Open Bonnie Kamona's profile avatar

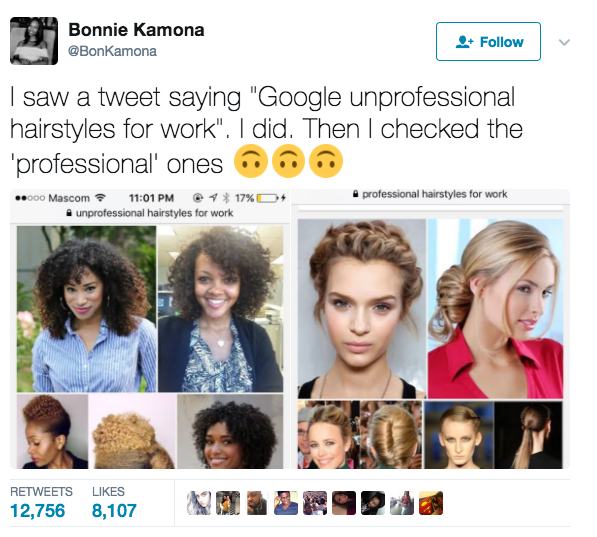(x=34, y=41)
